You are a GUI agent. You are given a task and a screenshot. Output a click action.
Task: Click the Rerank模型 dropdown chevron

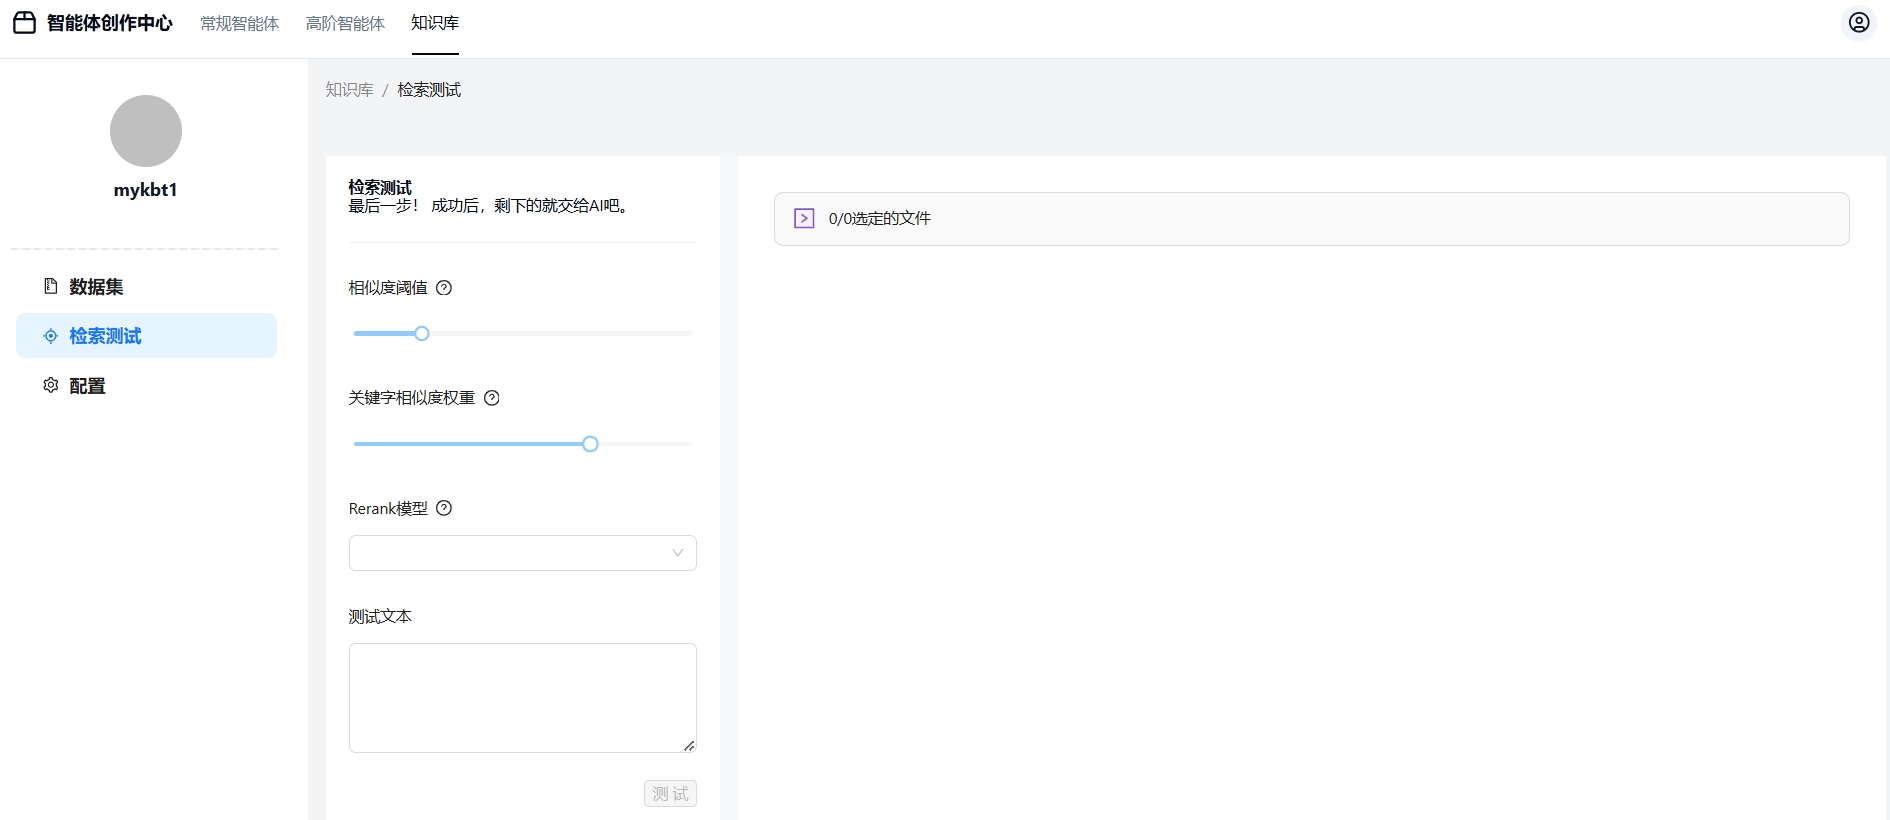[677, 553]
